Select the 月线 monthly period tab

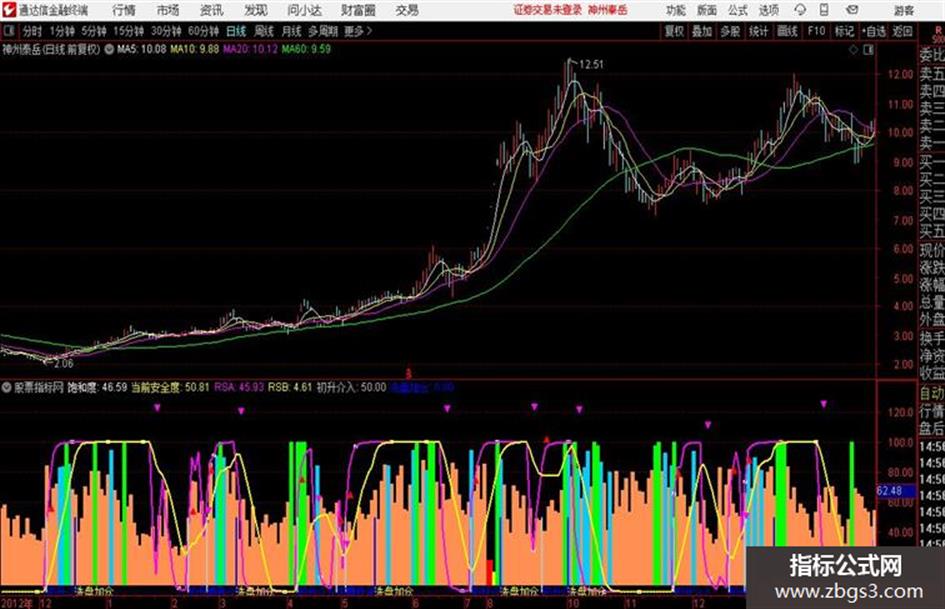click(292, 31)
